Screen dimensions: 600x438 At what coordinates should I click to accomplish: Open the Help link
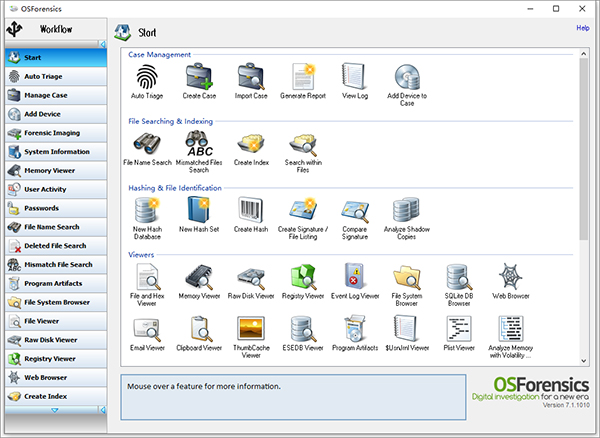point(583,28)
